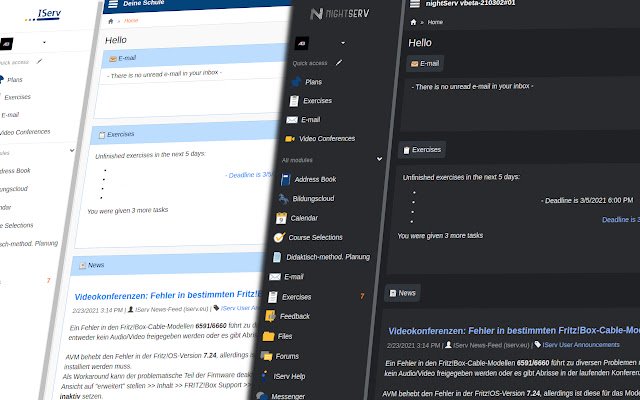This screenshot has height=400, width=640.
Task: Click 'You were given 3 more tasks' in dark panel
Action: pyautogui.click(x=440, y=236)
